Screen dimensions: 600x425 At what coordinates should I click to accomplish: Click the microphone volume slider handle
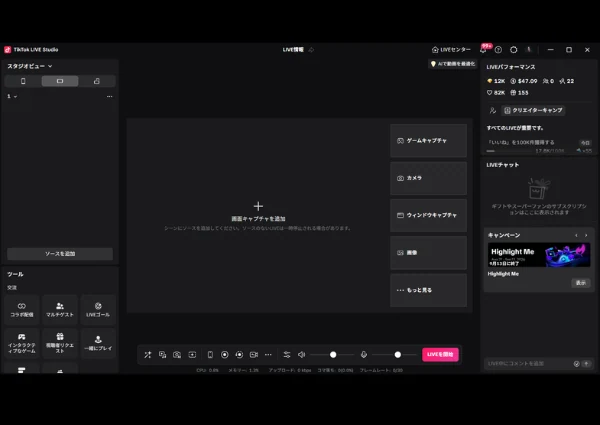(398, 355)
